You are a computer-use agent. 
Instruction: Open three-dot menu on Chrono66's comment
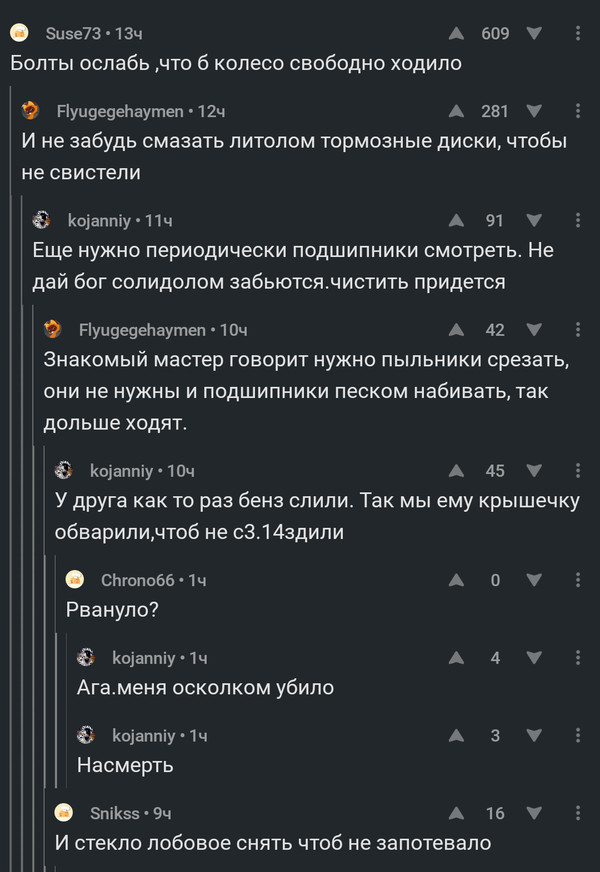pyautogui.click(x=580, y=579)
